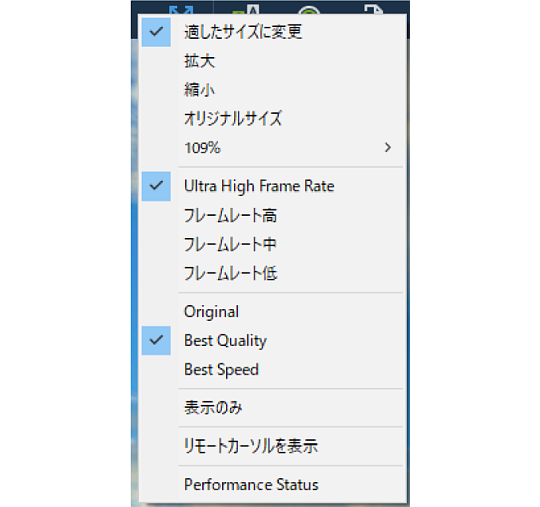The image size is (540, 507).
Task: Toggle checkmark beside Ultra High Frame Rate
Action: [x=156, y=186]
